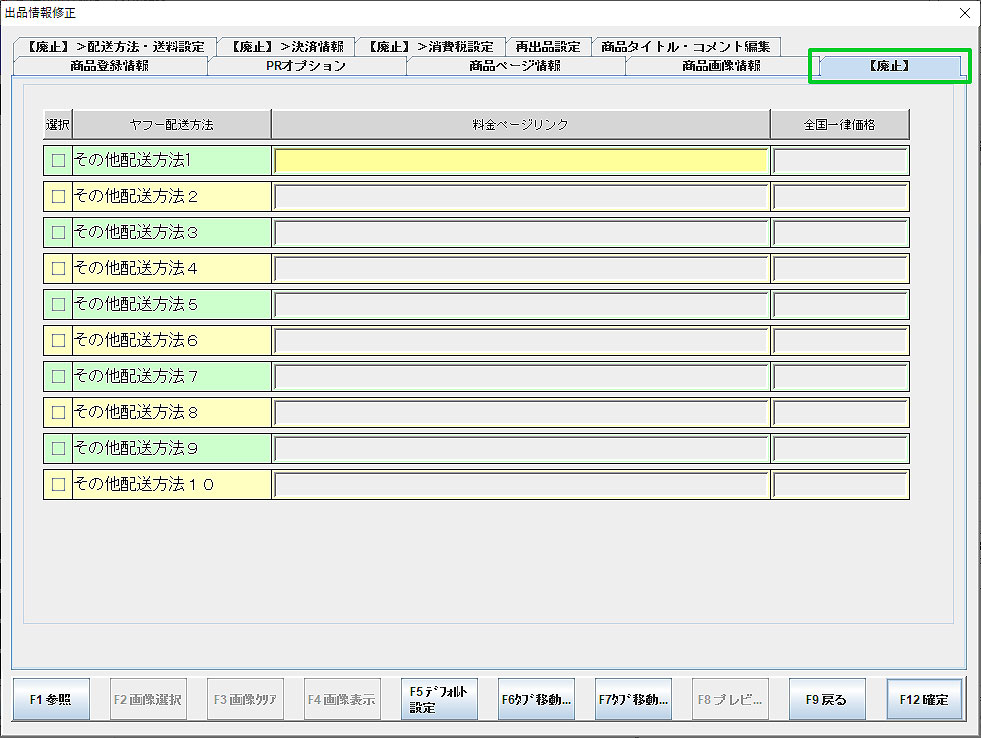The image size is (981, 738).
Task: Click the 全国一律価格 field for その他配送方法2
Action: click(840, 196)
